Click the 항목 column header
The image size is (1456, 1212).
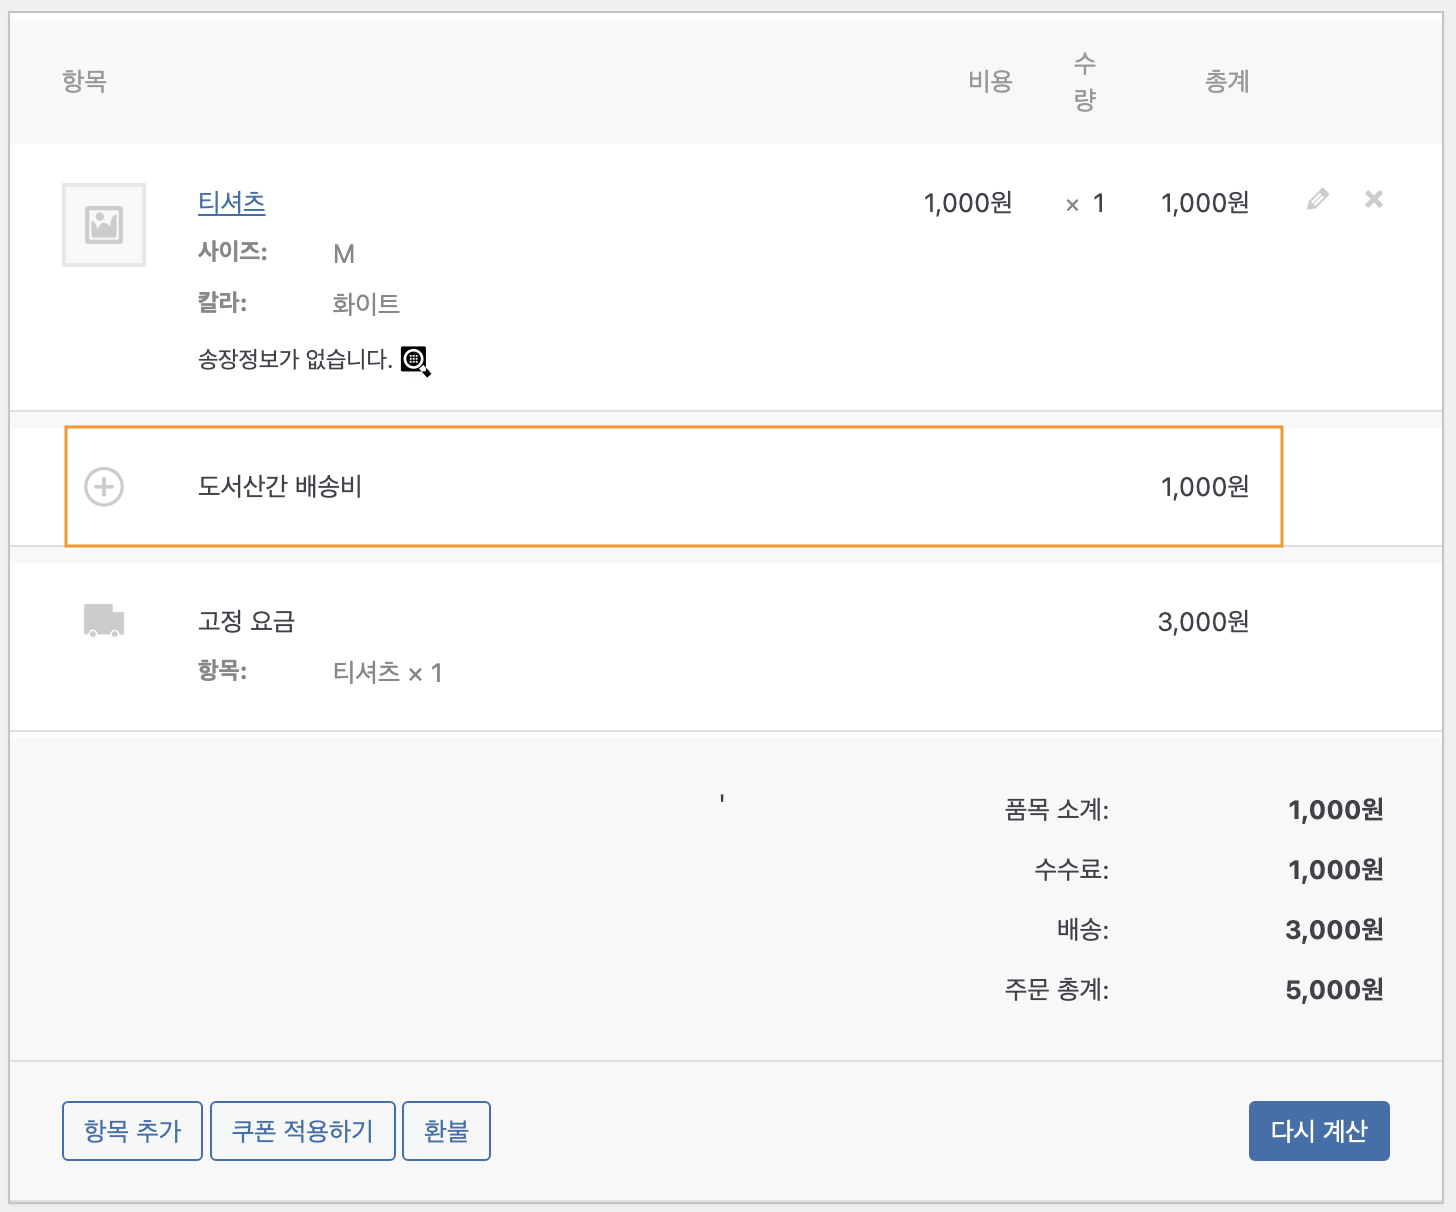click(84, 81)
